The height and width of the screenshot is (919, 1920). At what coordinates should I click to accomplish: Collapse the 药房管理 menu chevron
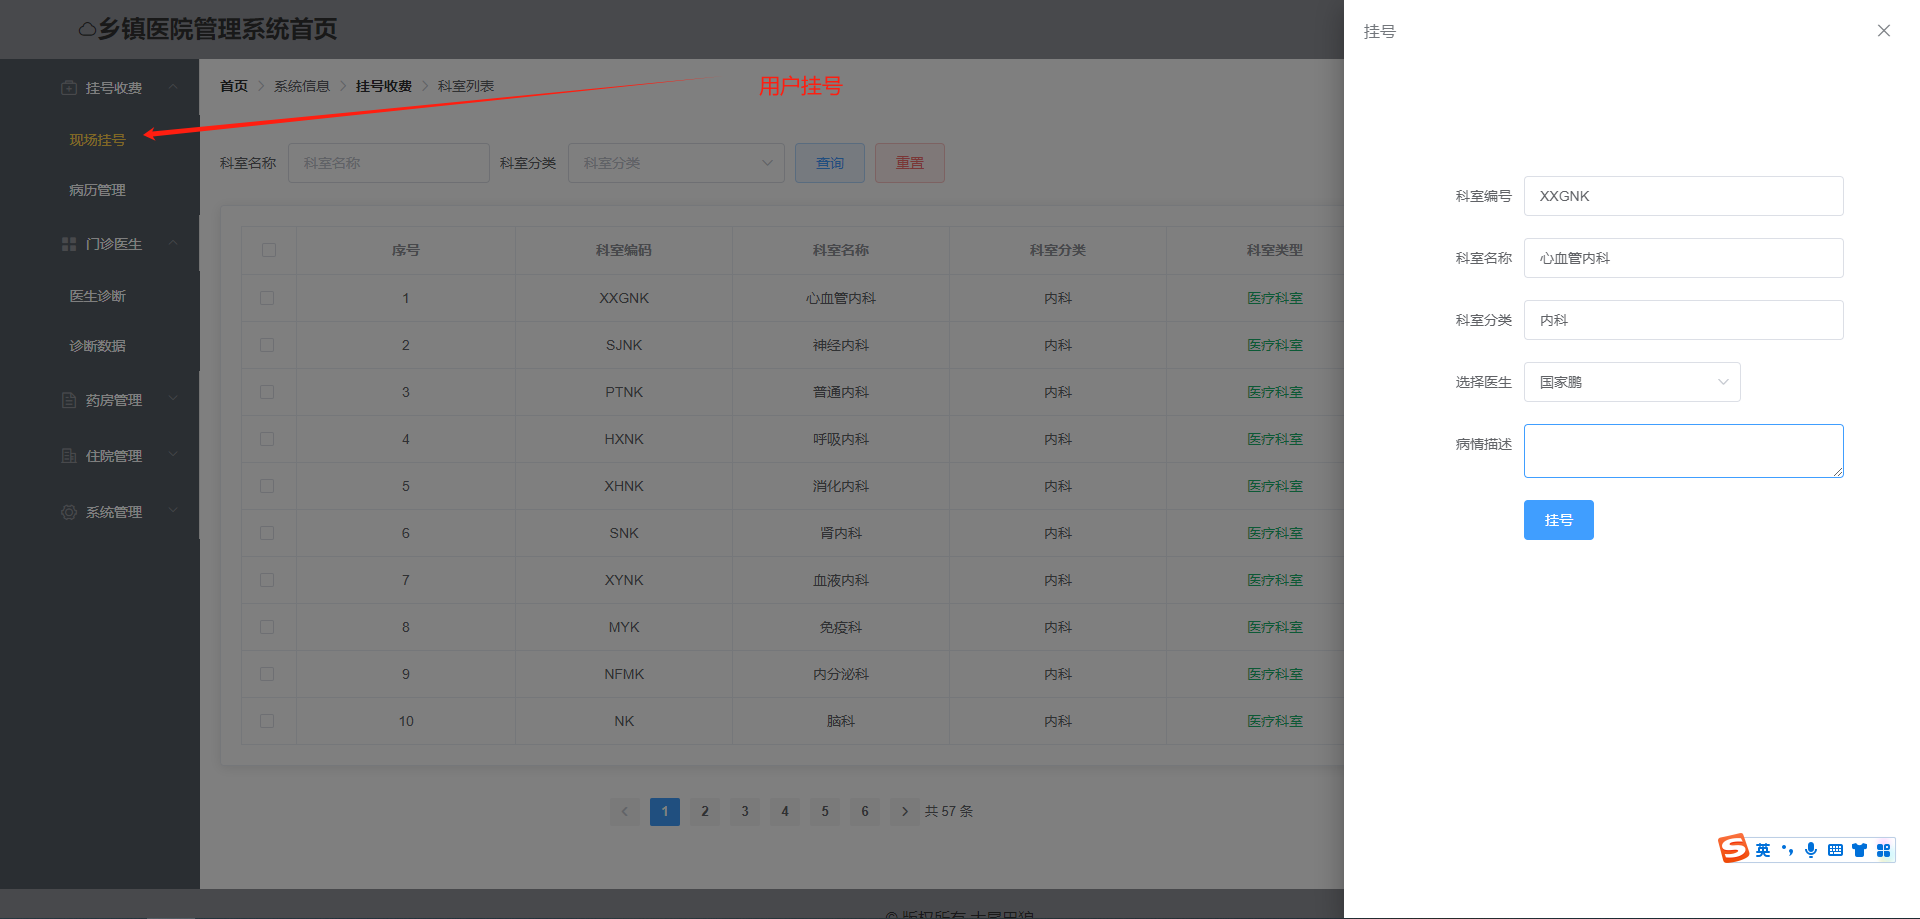click(x=174, y=399)
